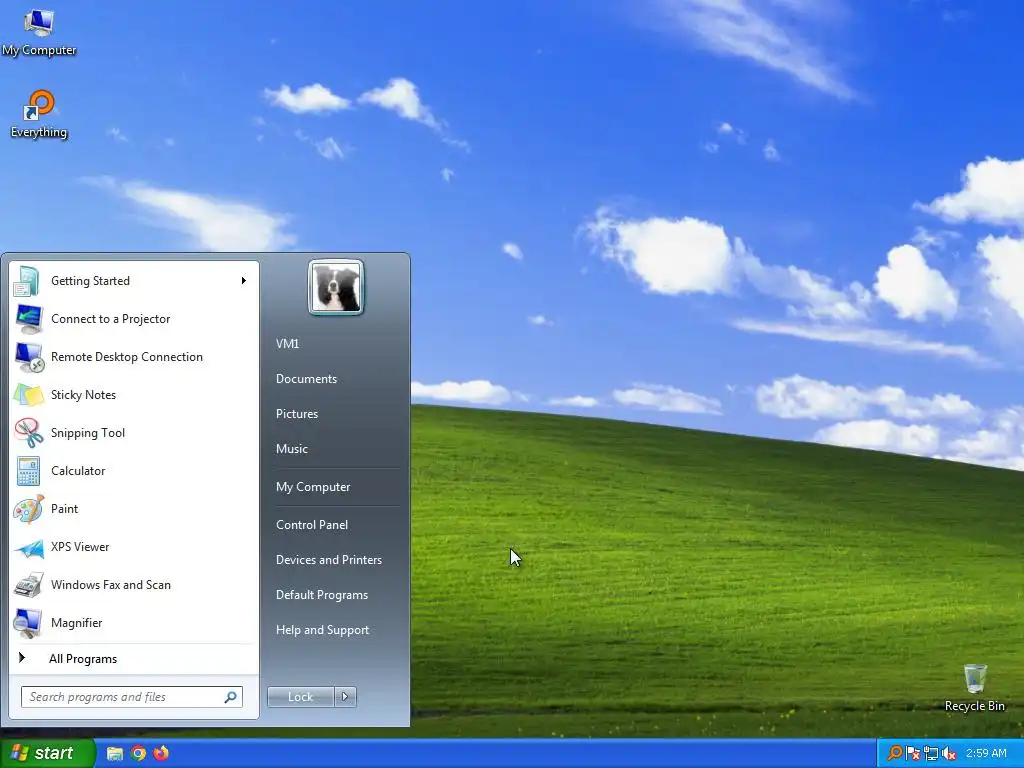Click the Magnifier text label
Screen dimensions: 1024x768
coord(76,623)
